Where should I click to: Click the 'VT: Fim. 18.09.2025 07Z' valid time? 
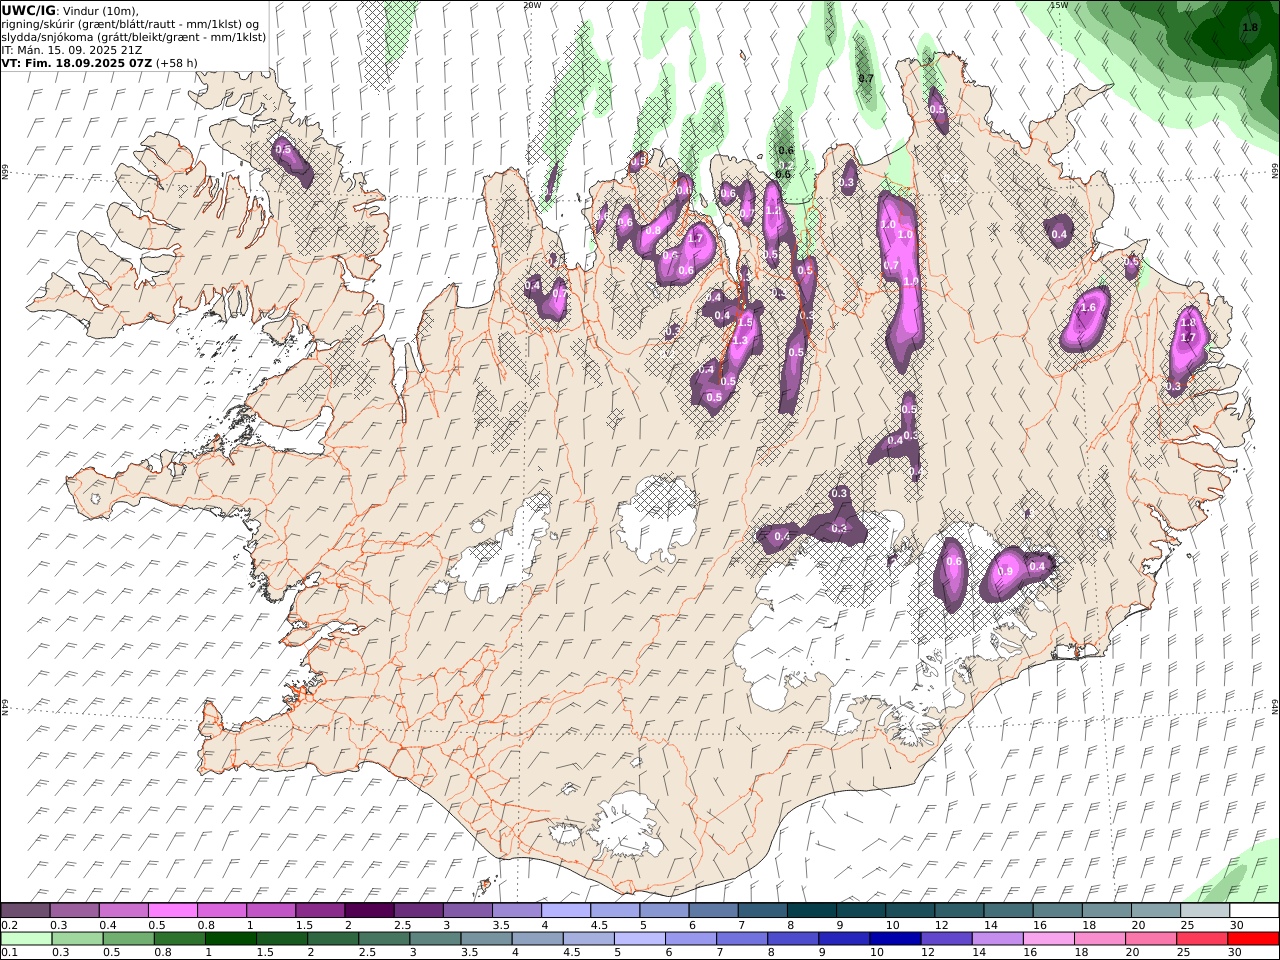coord(76,63)
